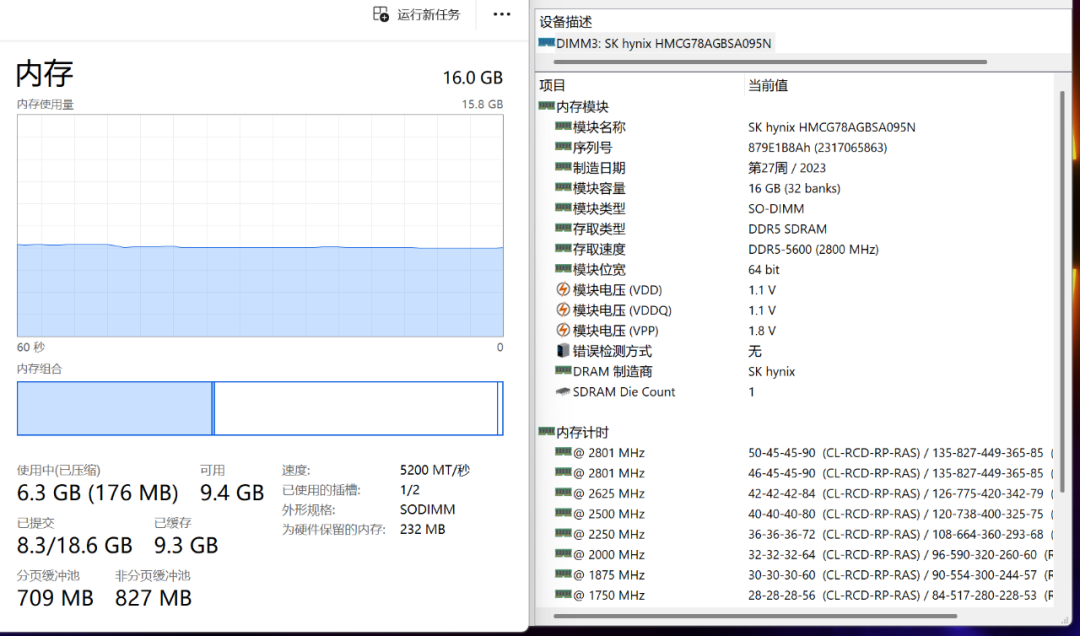Click the icon beside DRAM 制造商

click(563, 371)
